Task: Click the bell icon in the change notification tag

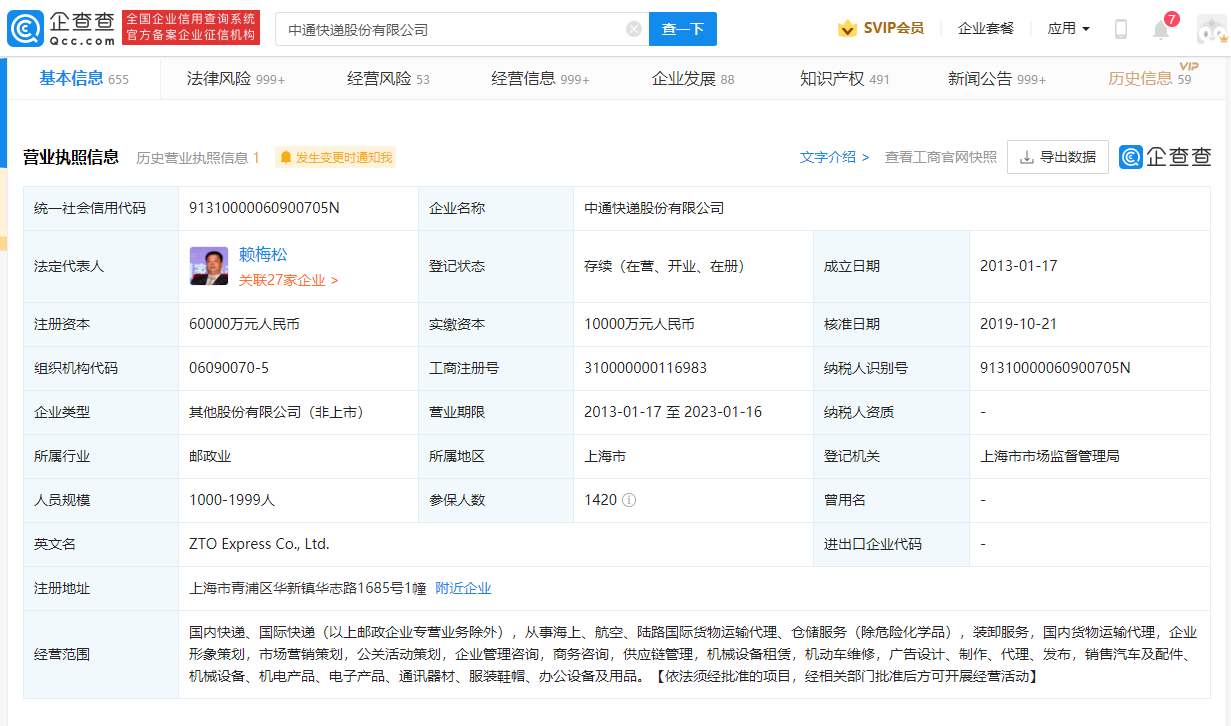Action: point(286,157)
